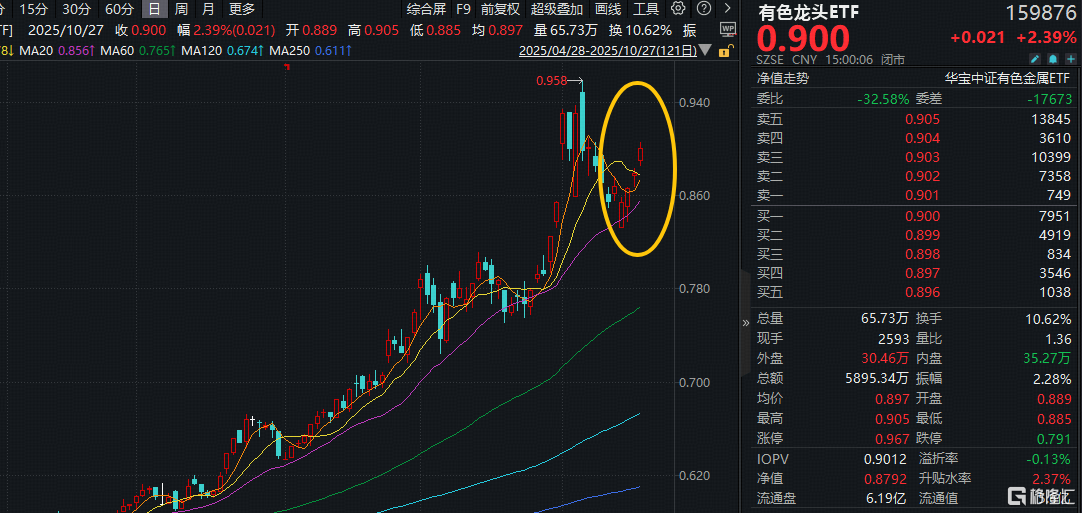Click the F9 button
This screenshot has width=1082, height=513.
[x=463, y=9]
